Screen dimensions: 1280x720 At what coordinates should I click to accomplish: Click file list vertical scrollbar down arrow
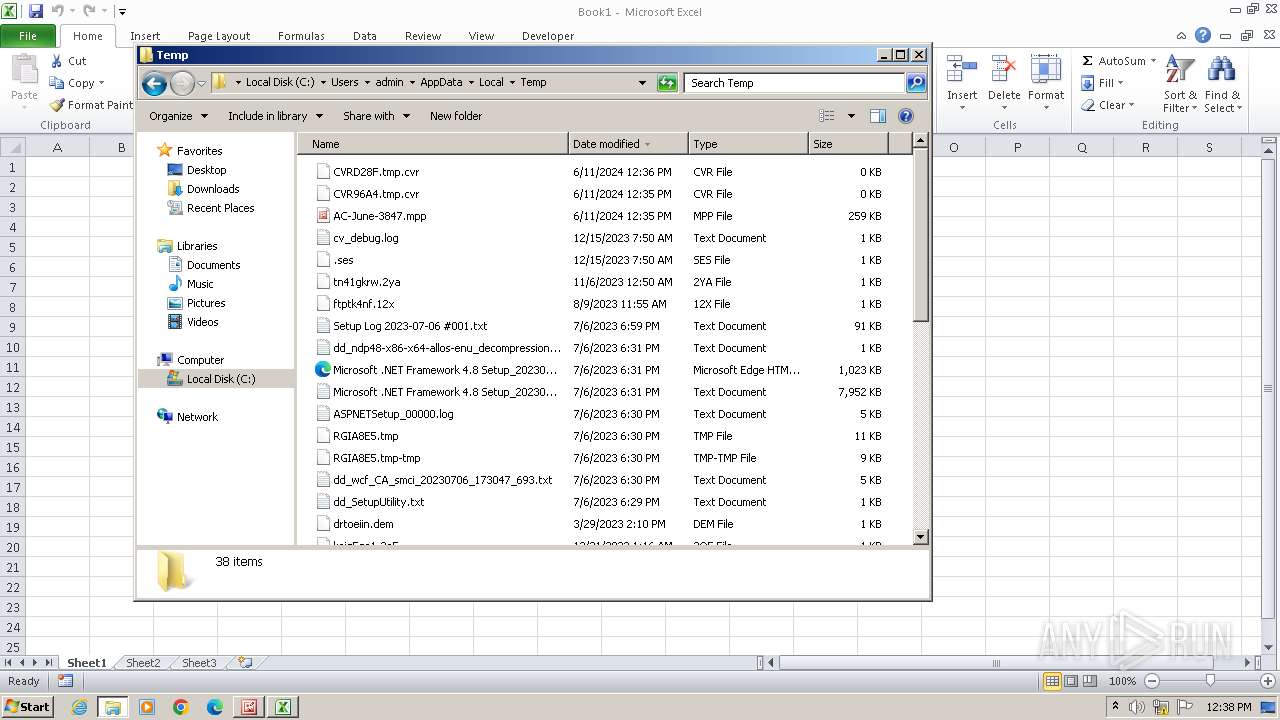coord(921,537)
